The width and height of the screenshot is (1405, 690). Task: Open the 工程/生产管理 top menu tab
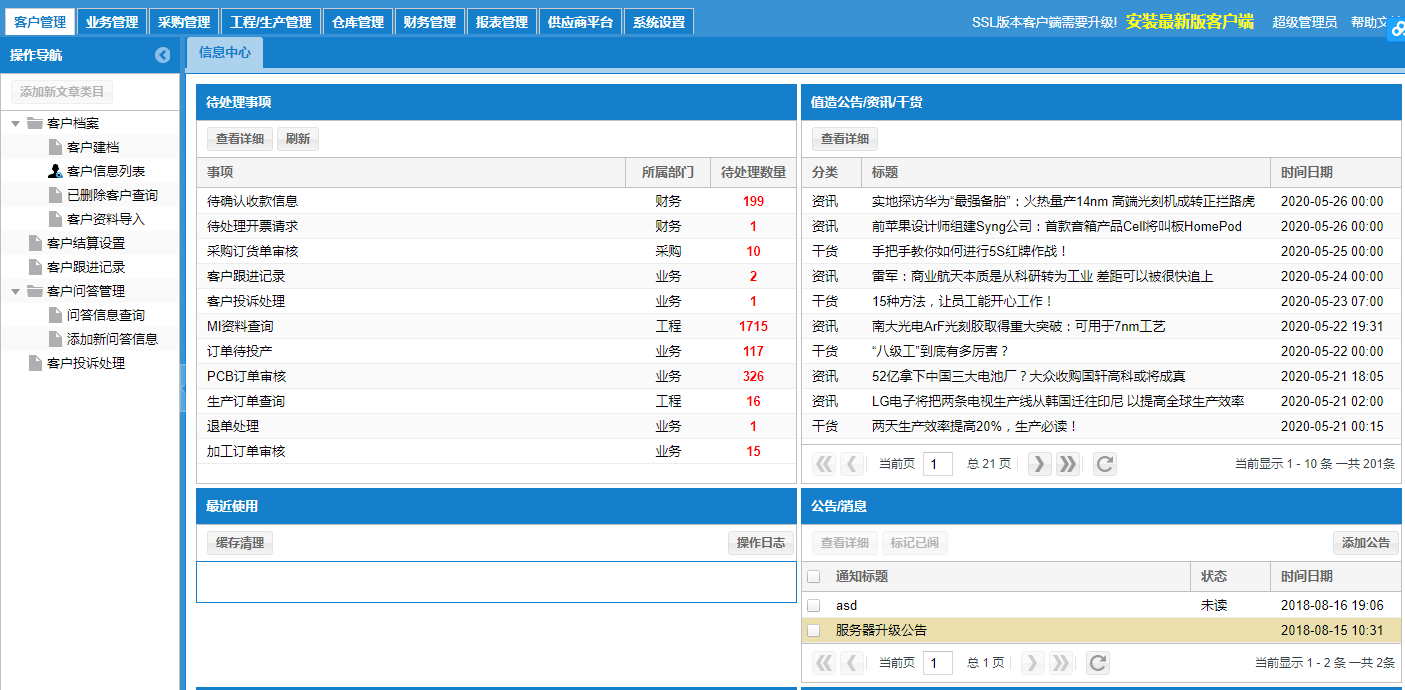point(271,22)
